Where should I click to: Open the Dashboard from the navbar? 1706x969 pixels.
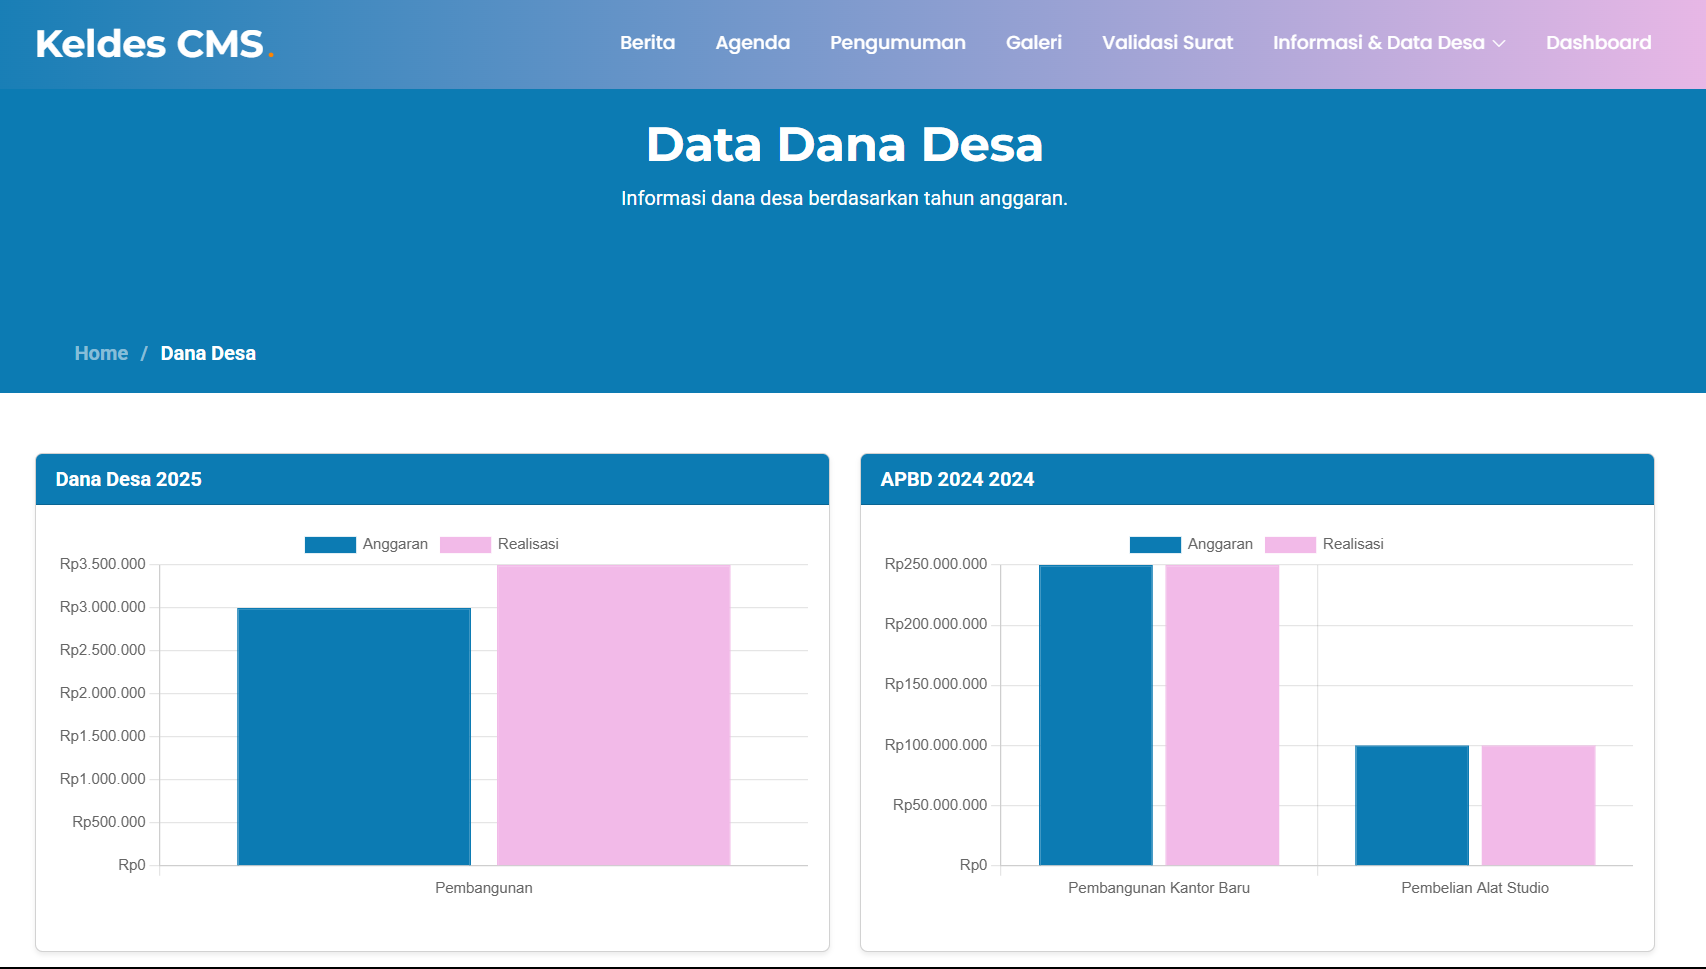pyautogui.click(x=1598, y=43)
